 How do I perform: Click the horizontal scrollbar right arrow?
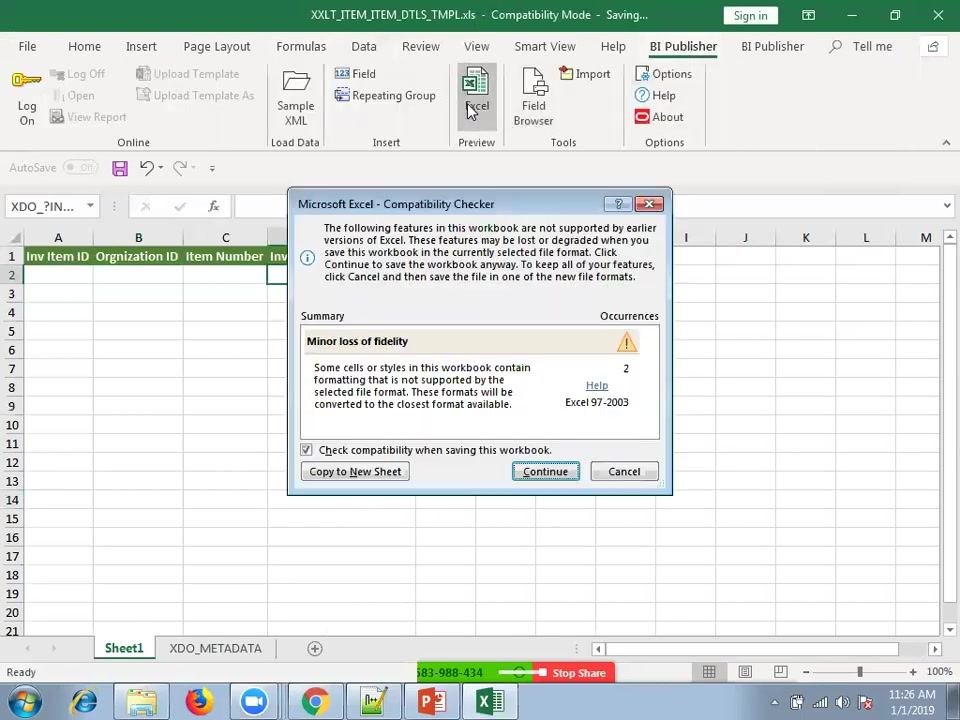tap(934, 649)
